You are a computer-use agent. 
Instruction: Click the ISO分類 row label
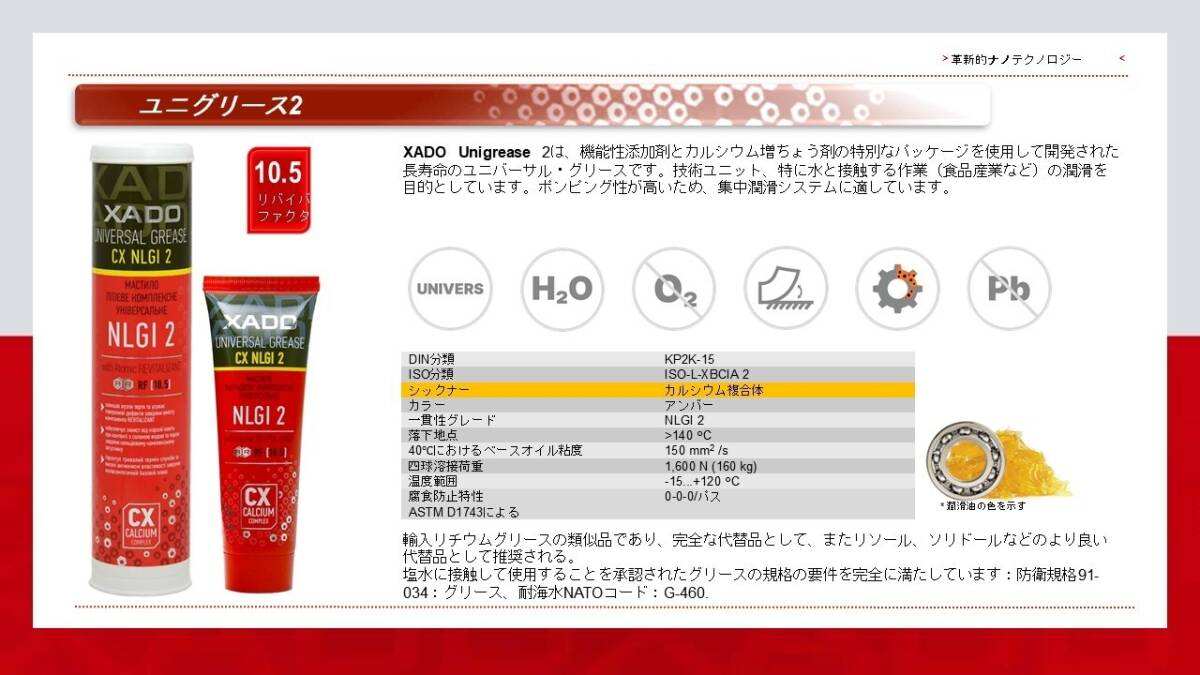431,374
